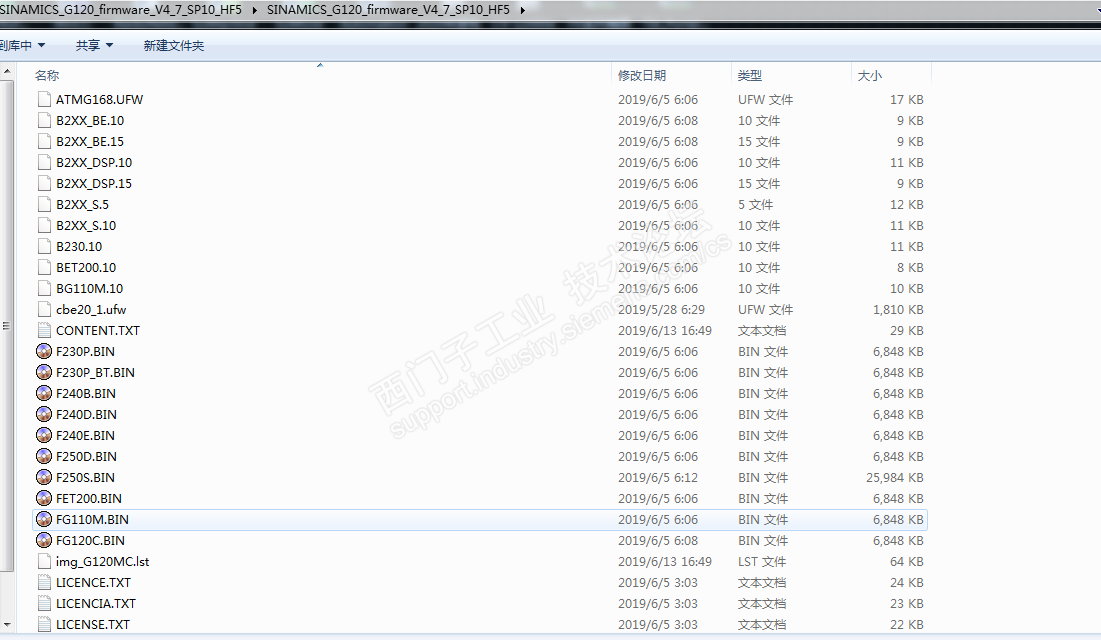Select the F240D.BIN disc image icon
The width and height of the screenshot is (1101, 640).
[x=44, y=414]
